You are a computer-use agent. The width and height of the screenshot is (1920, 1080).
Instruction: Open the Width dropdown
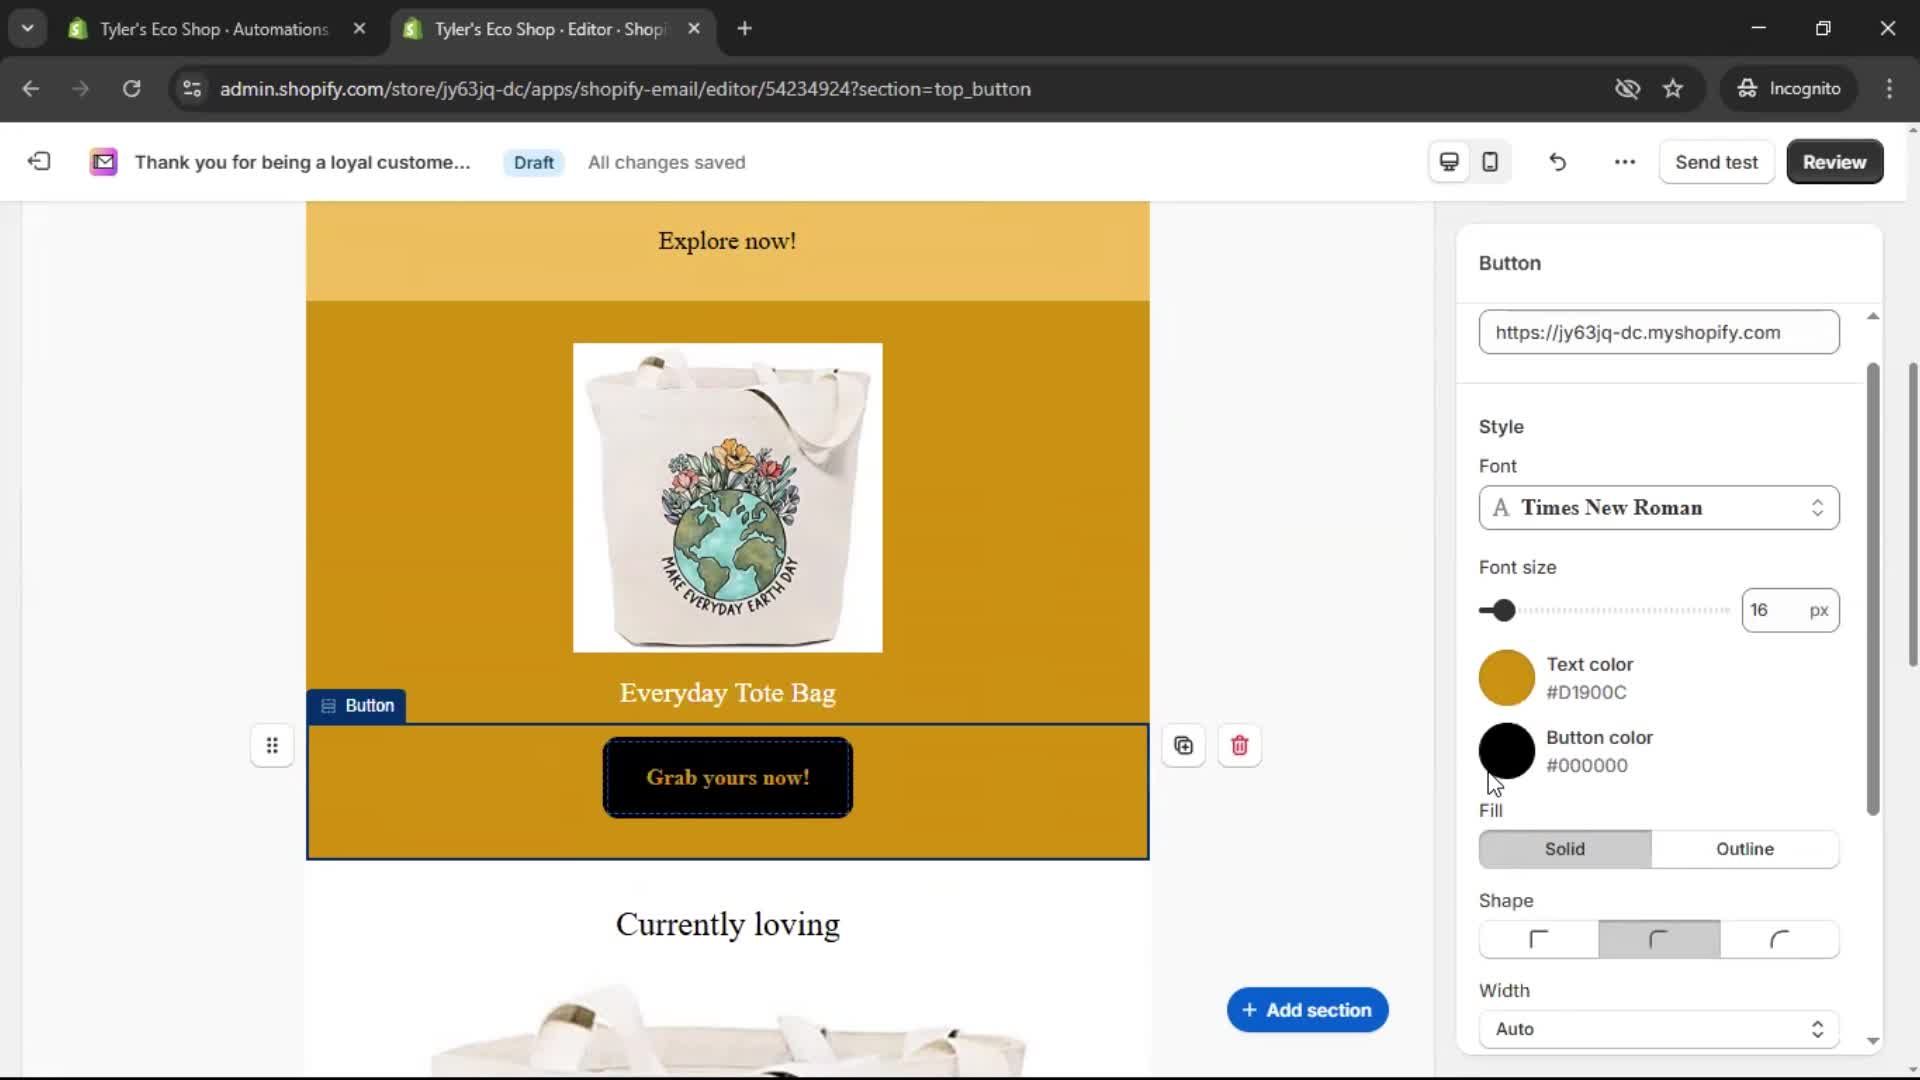[x=1657, y=1029]
